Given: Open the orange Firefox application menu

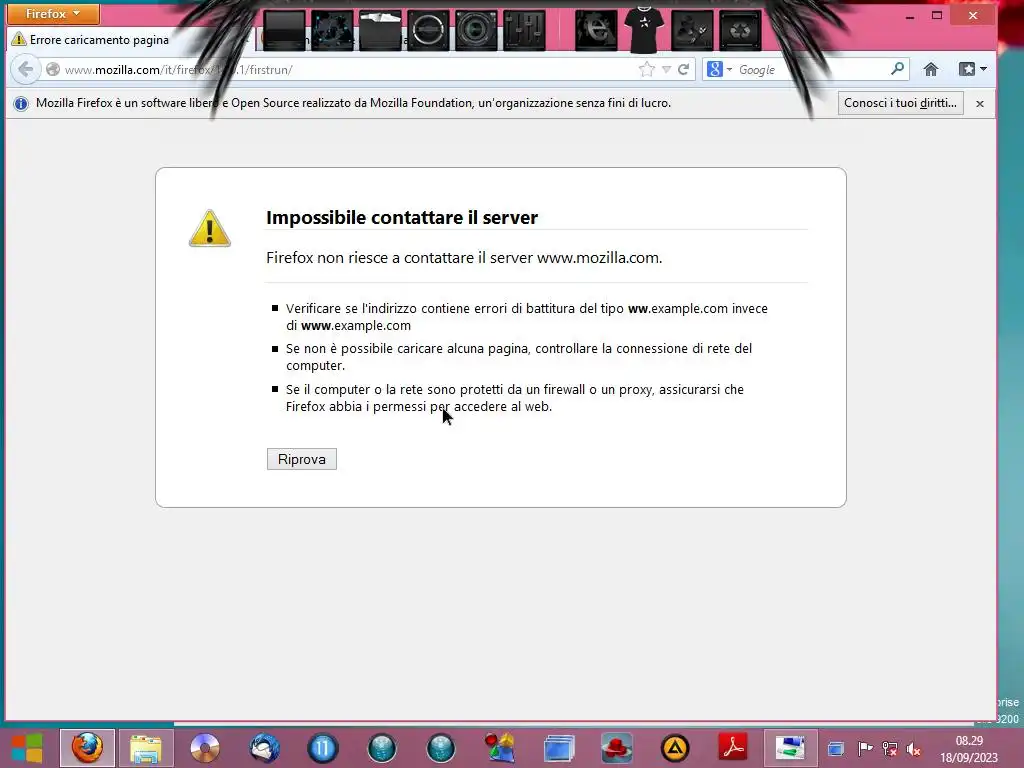Looking at the screenshot, I should [53, 13].
